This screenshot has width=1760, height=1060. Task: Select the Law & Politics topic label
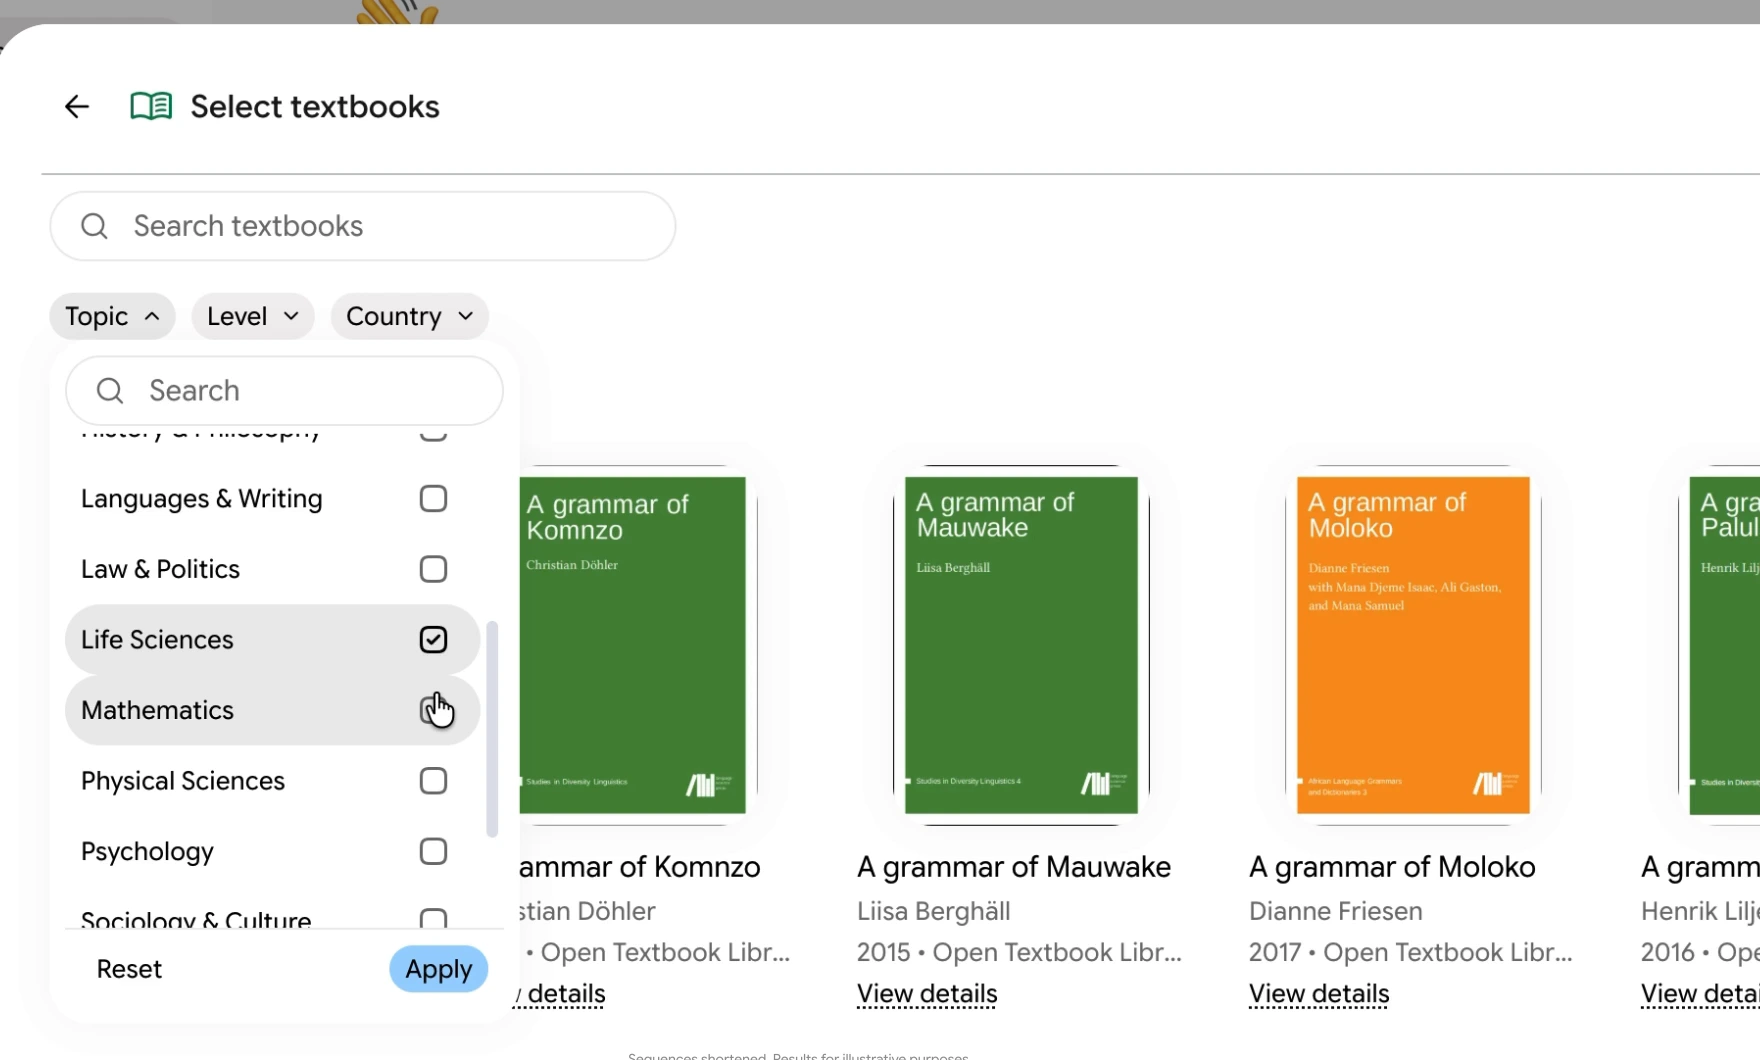pos(160,569)
